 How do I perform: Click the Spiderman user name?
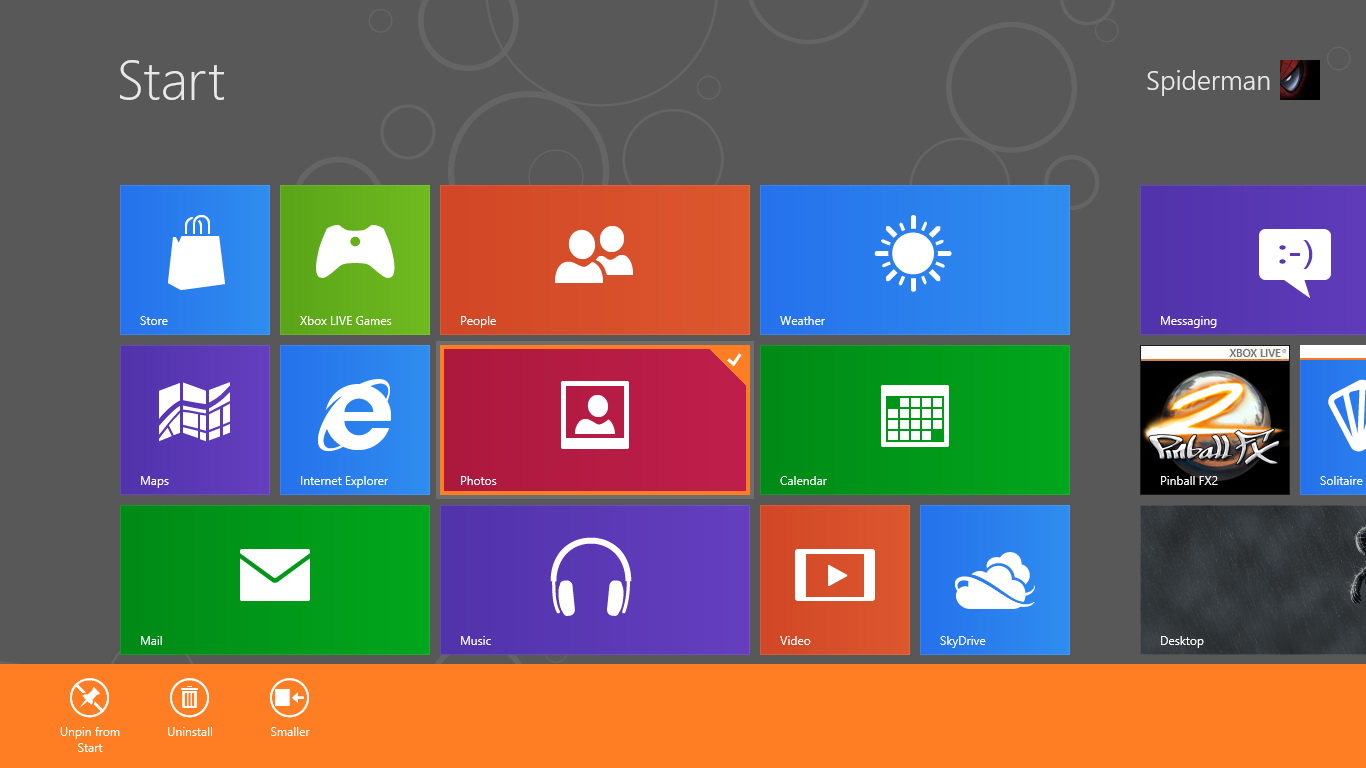[1208, 81]
